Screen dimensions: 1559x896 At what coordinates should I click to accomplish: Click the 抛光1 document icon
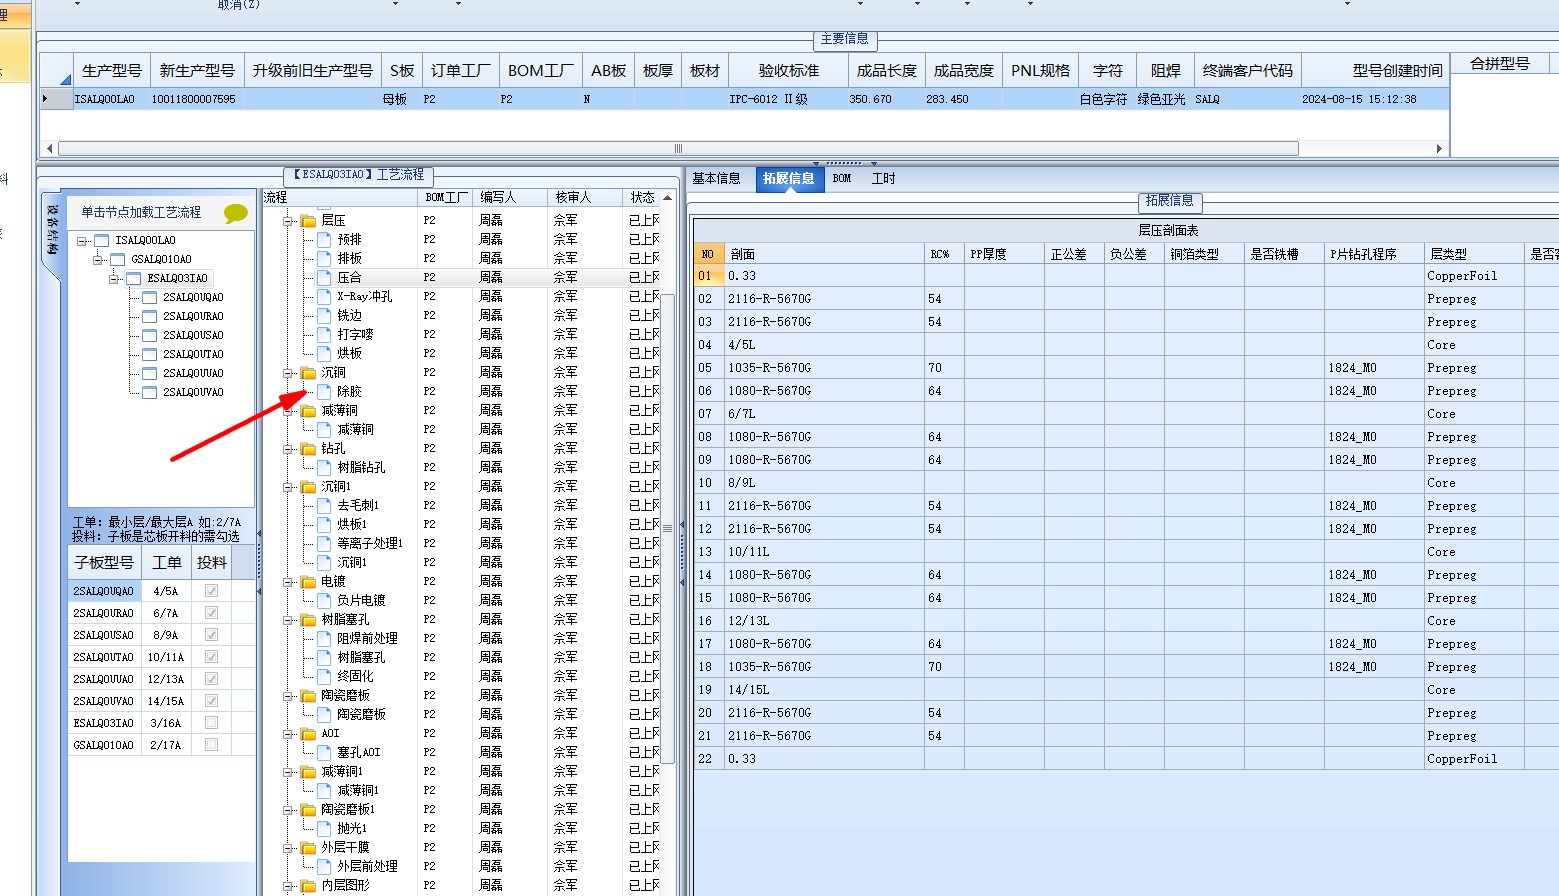click(x=324, y=828)
